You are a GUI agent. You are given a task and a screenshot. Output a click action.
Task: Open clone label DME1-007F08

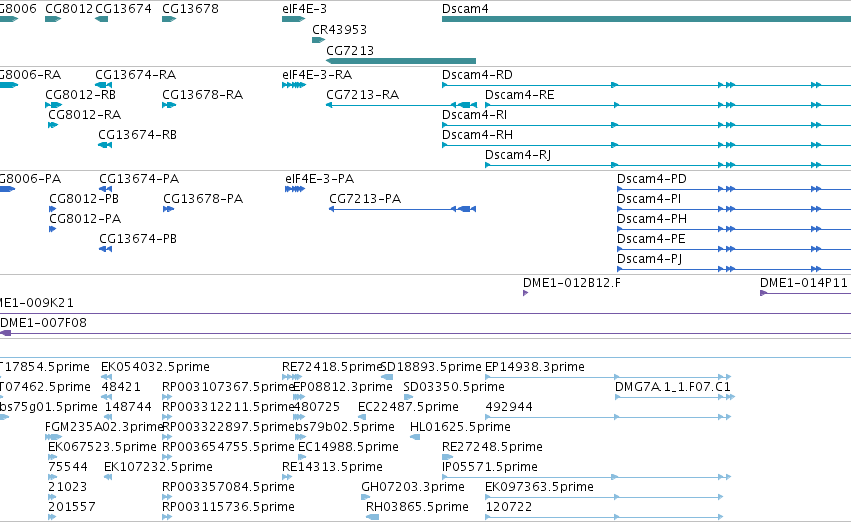pos(43,323)
